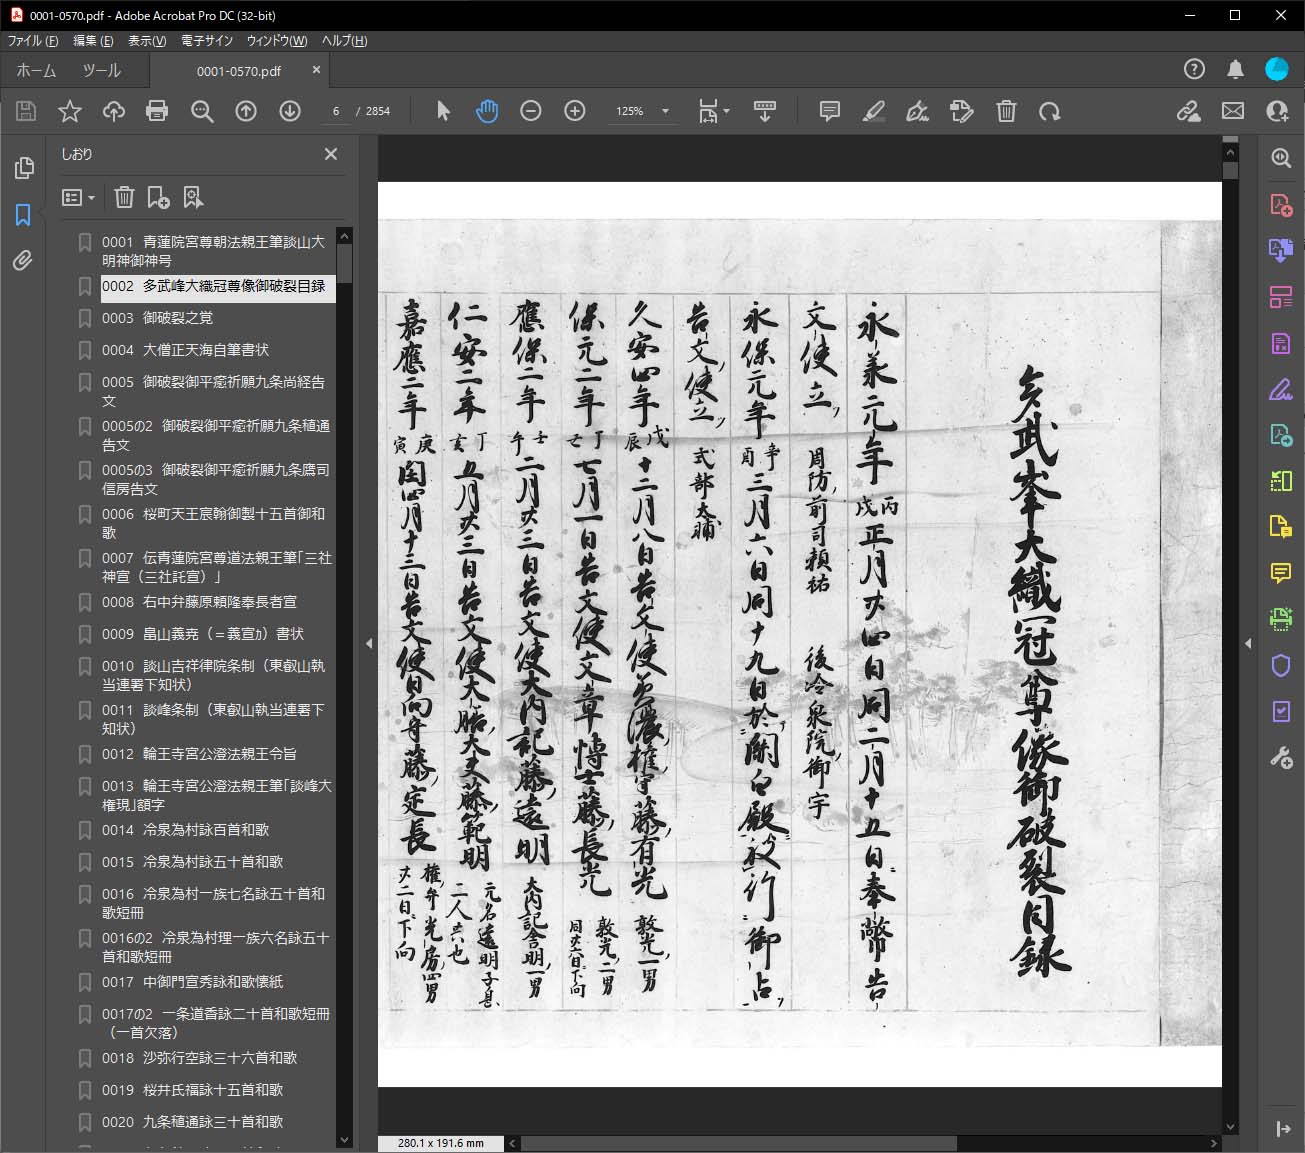Delete the selected bookmark
1305x1153 pixels.
point(124,197)
